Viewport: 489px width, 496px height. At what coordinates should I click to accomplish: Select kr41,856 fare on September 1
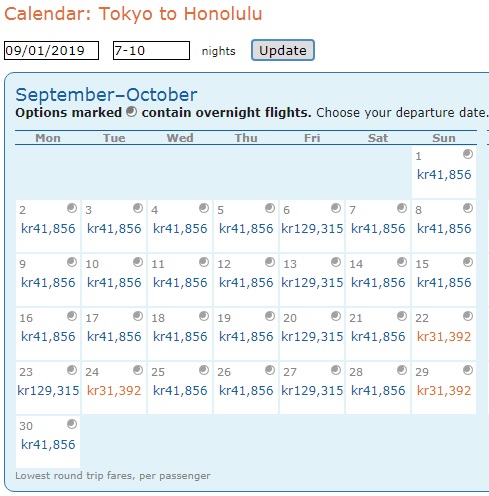(444, 175)
